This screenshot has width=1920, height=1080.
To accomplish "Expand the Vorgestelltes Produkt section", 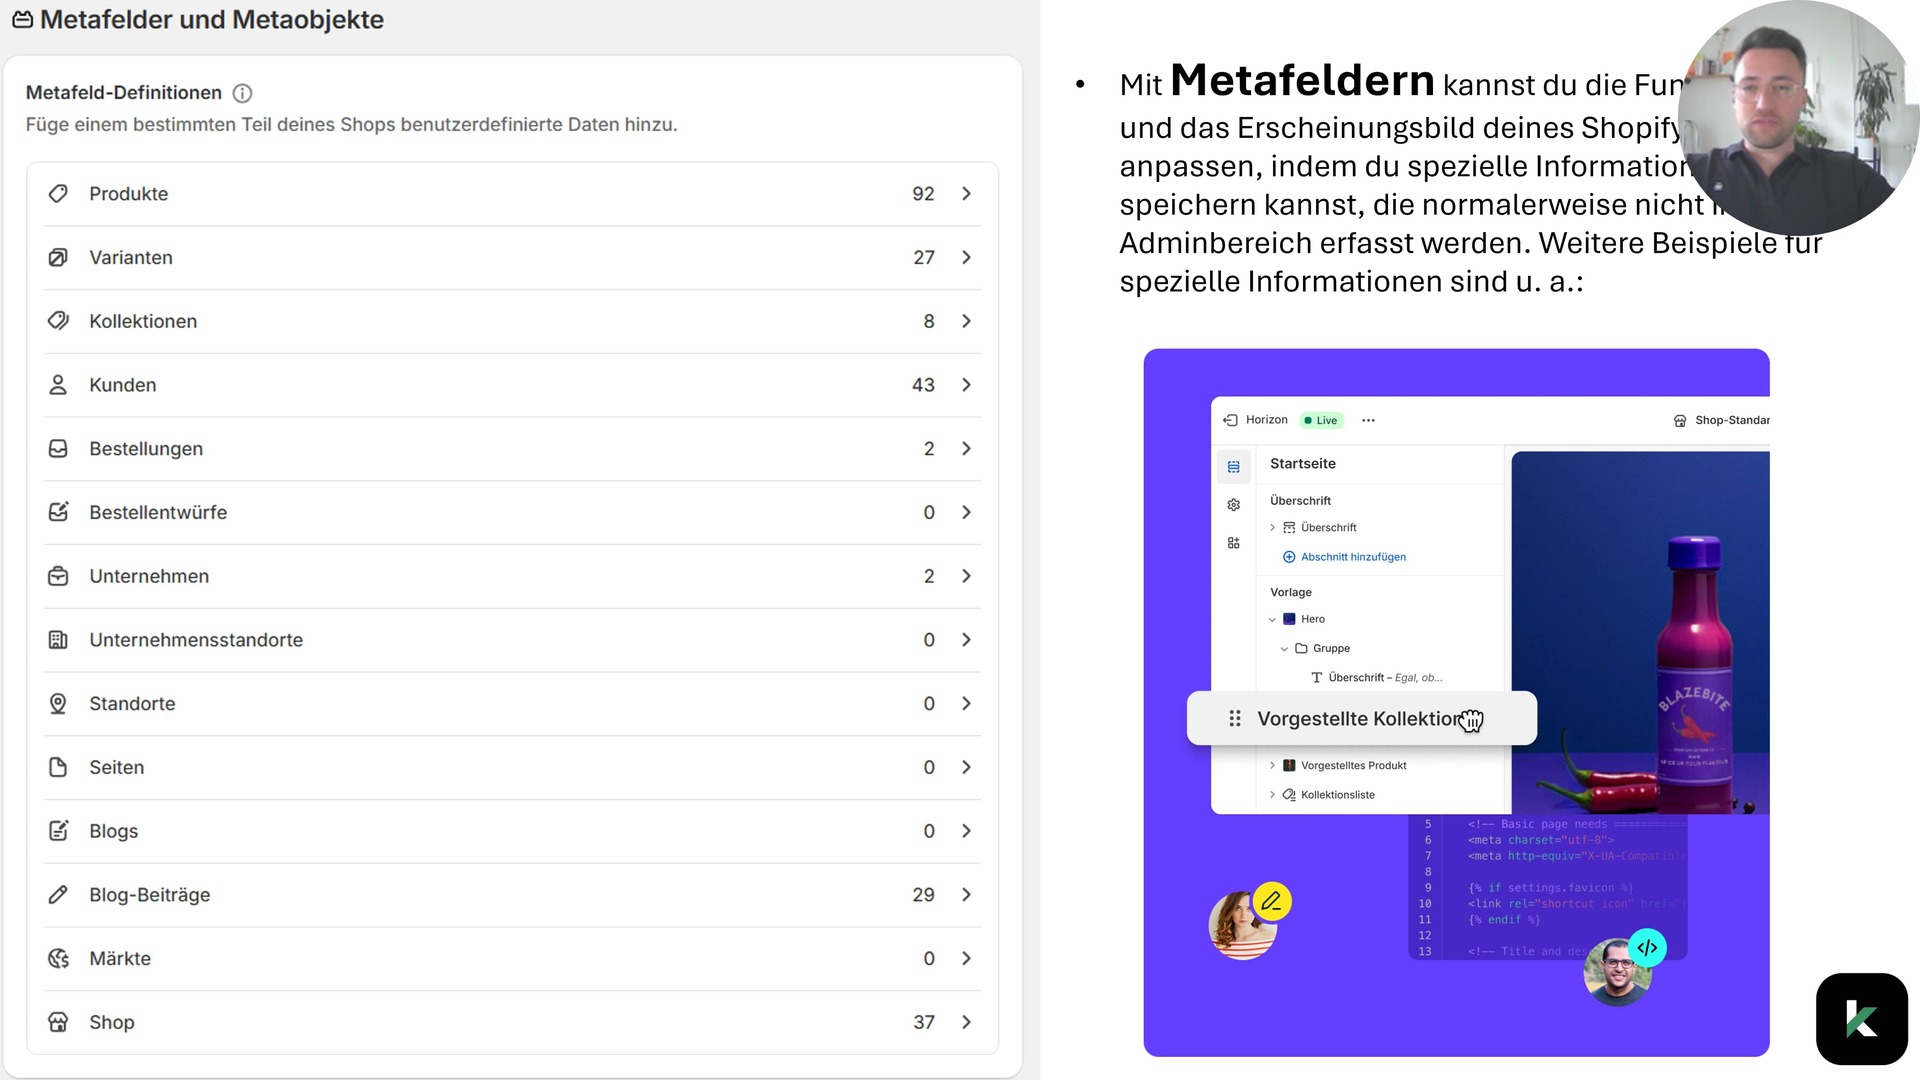I will [1272, 766].
